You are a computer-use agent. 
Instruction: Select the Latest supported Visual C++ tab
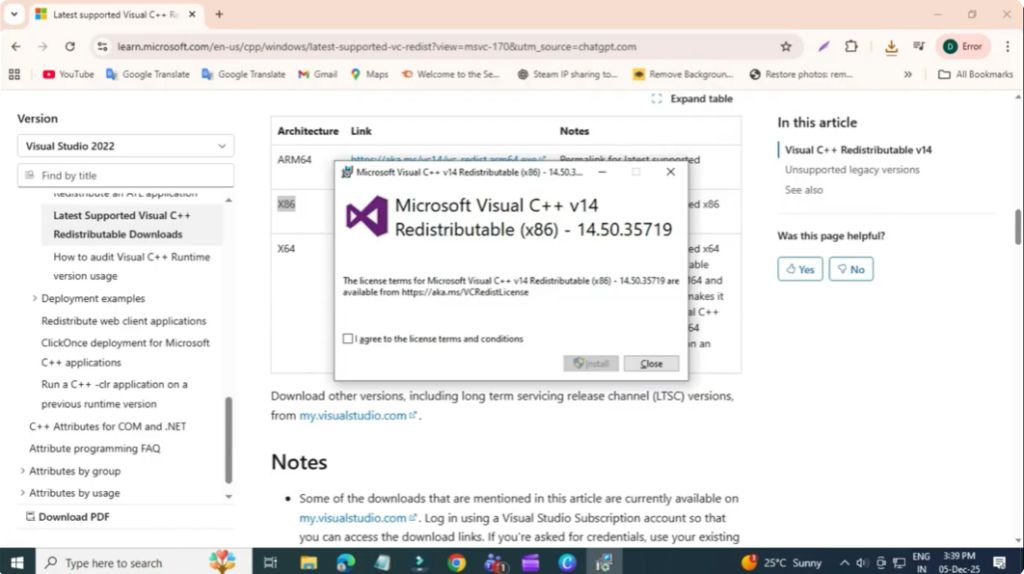pyautogui.click(x=116, y=14)
